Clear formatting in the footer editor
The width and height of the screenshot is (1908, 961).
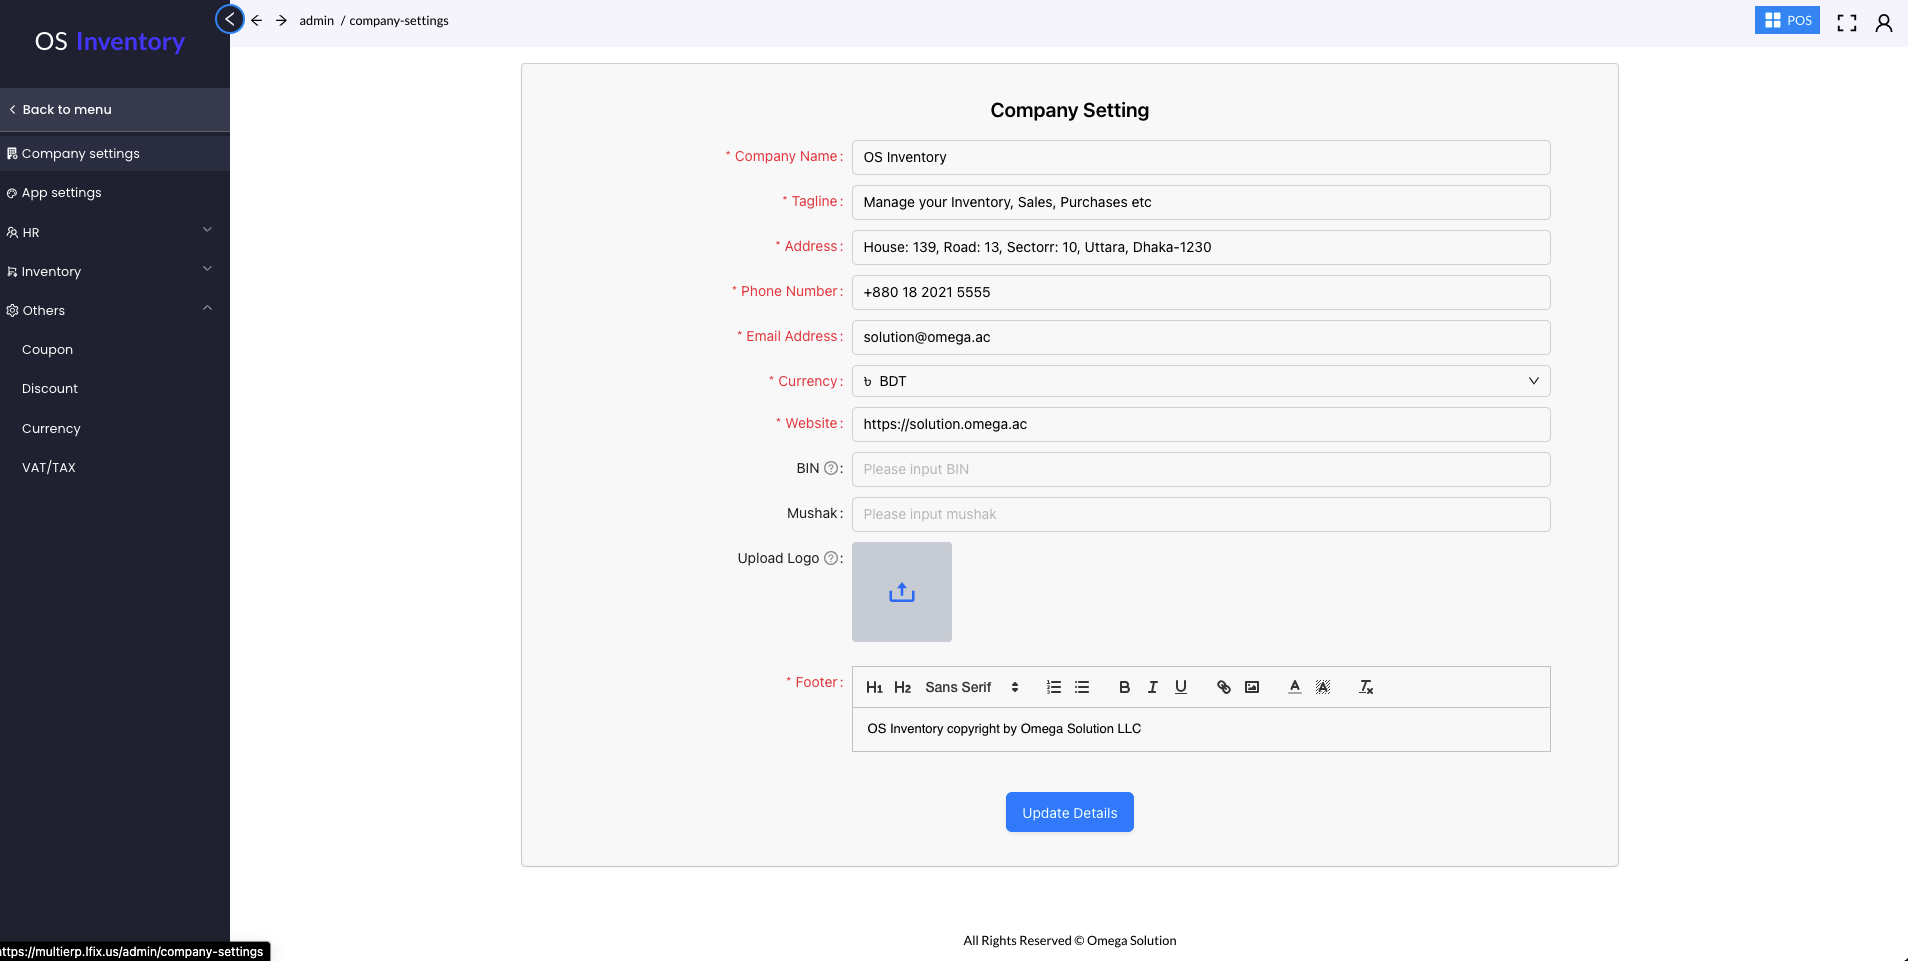(x=1366, y=687)
